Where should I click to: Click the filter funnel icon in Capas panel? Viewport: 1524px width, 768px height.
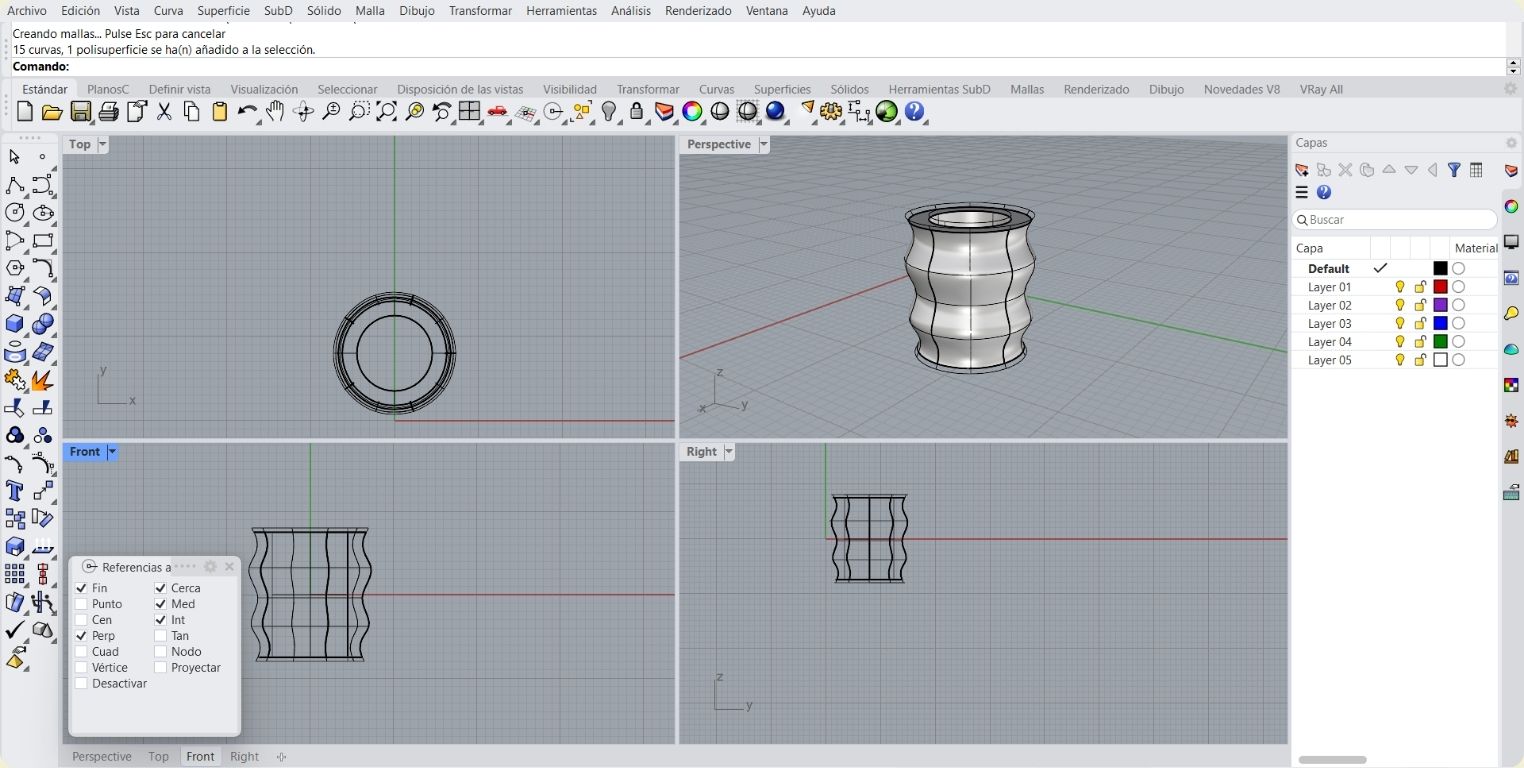point(1454,170)
